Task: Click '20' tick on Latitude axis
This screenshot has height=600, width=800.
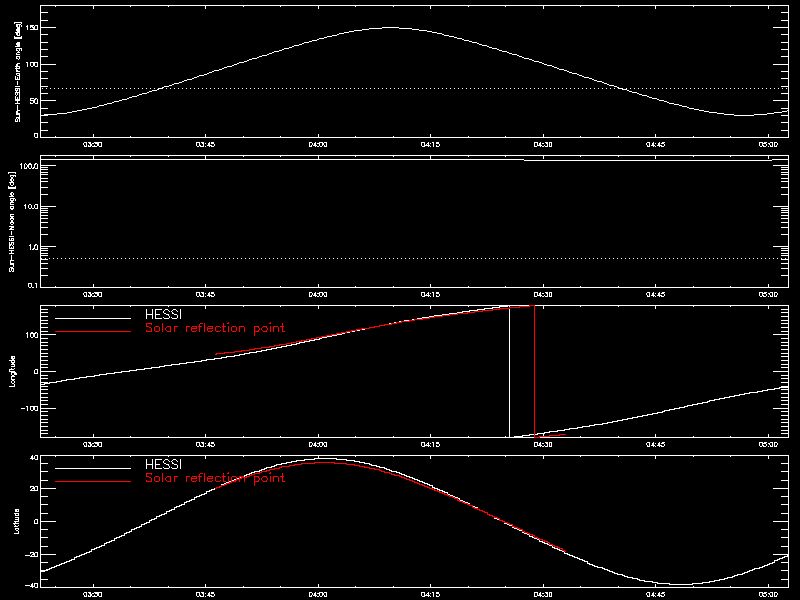Action: click(x=34, y=489)
